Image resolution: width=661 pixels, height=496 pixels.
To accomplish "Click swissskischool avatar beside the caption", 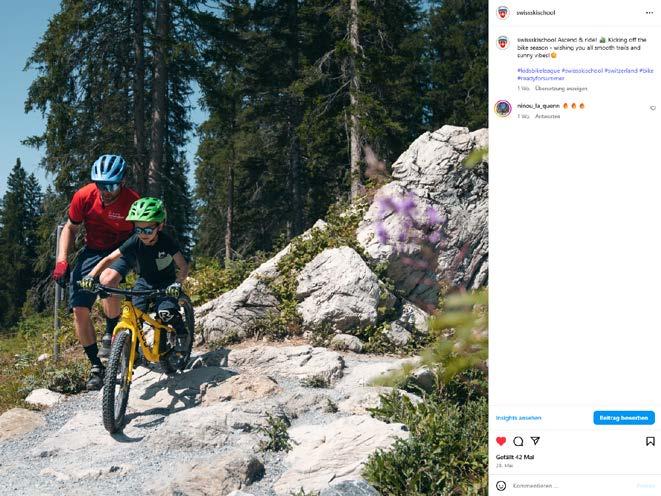I will [502, 43].
